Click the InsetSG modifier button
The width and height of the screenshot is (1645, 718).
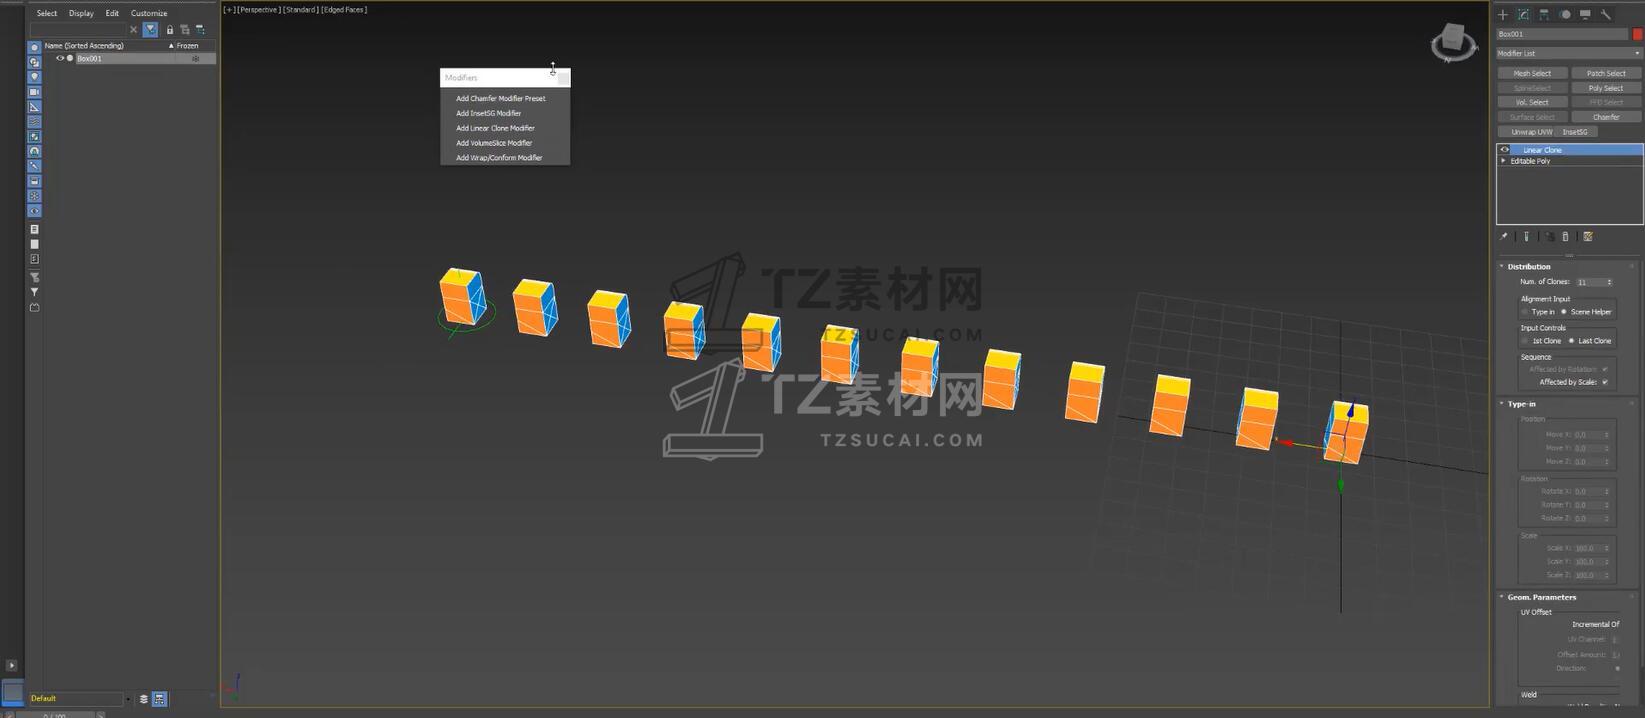tap(1575, 132)
